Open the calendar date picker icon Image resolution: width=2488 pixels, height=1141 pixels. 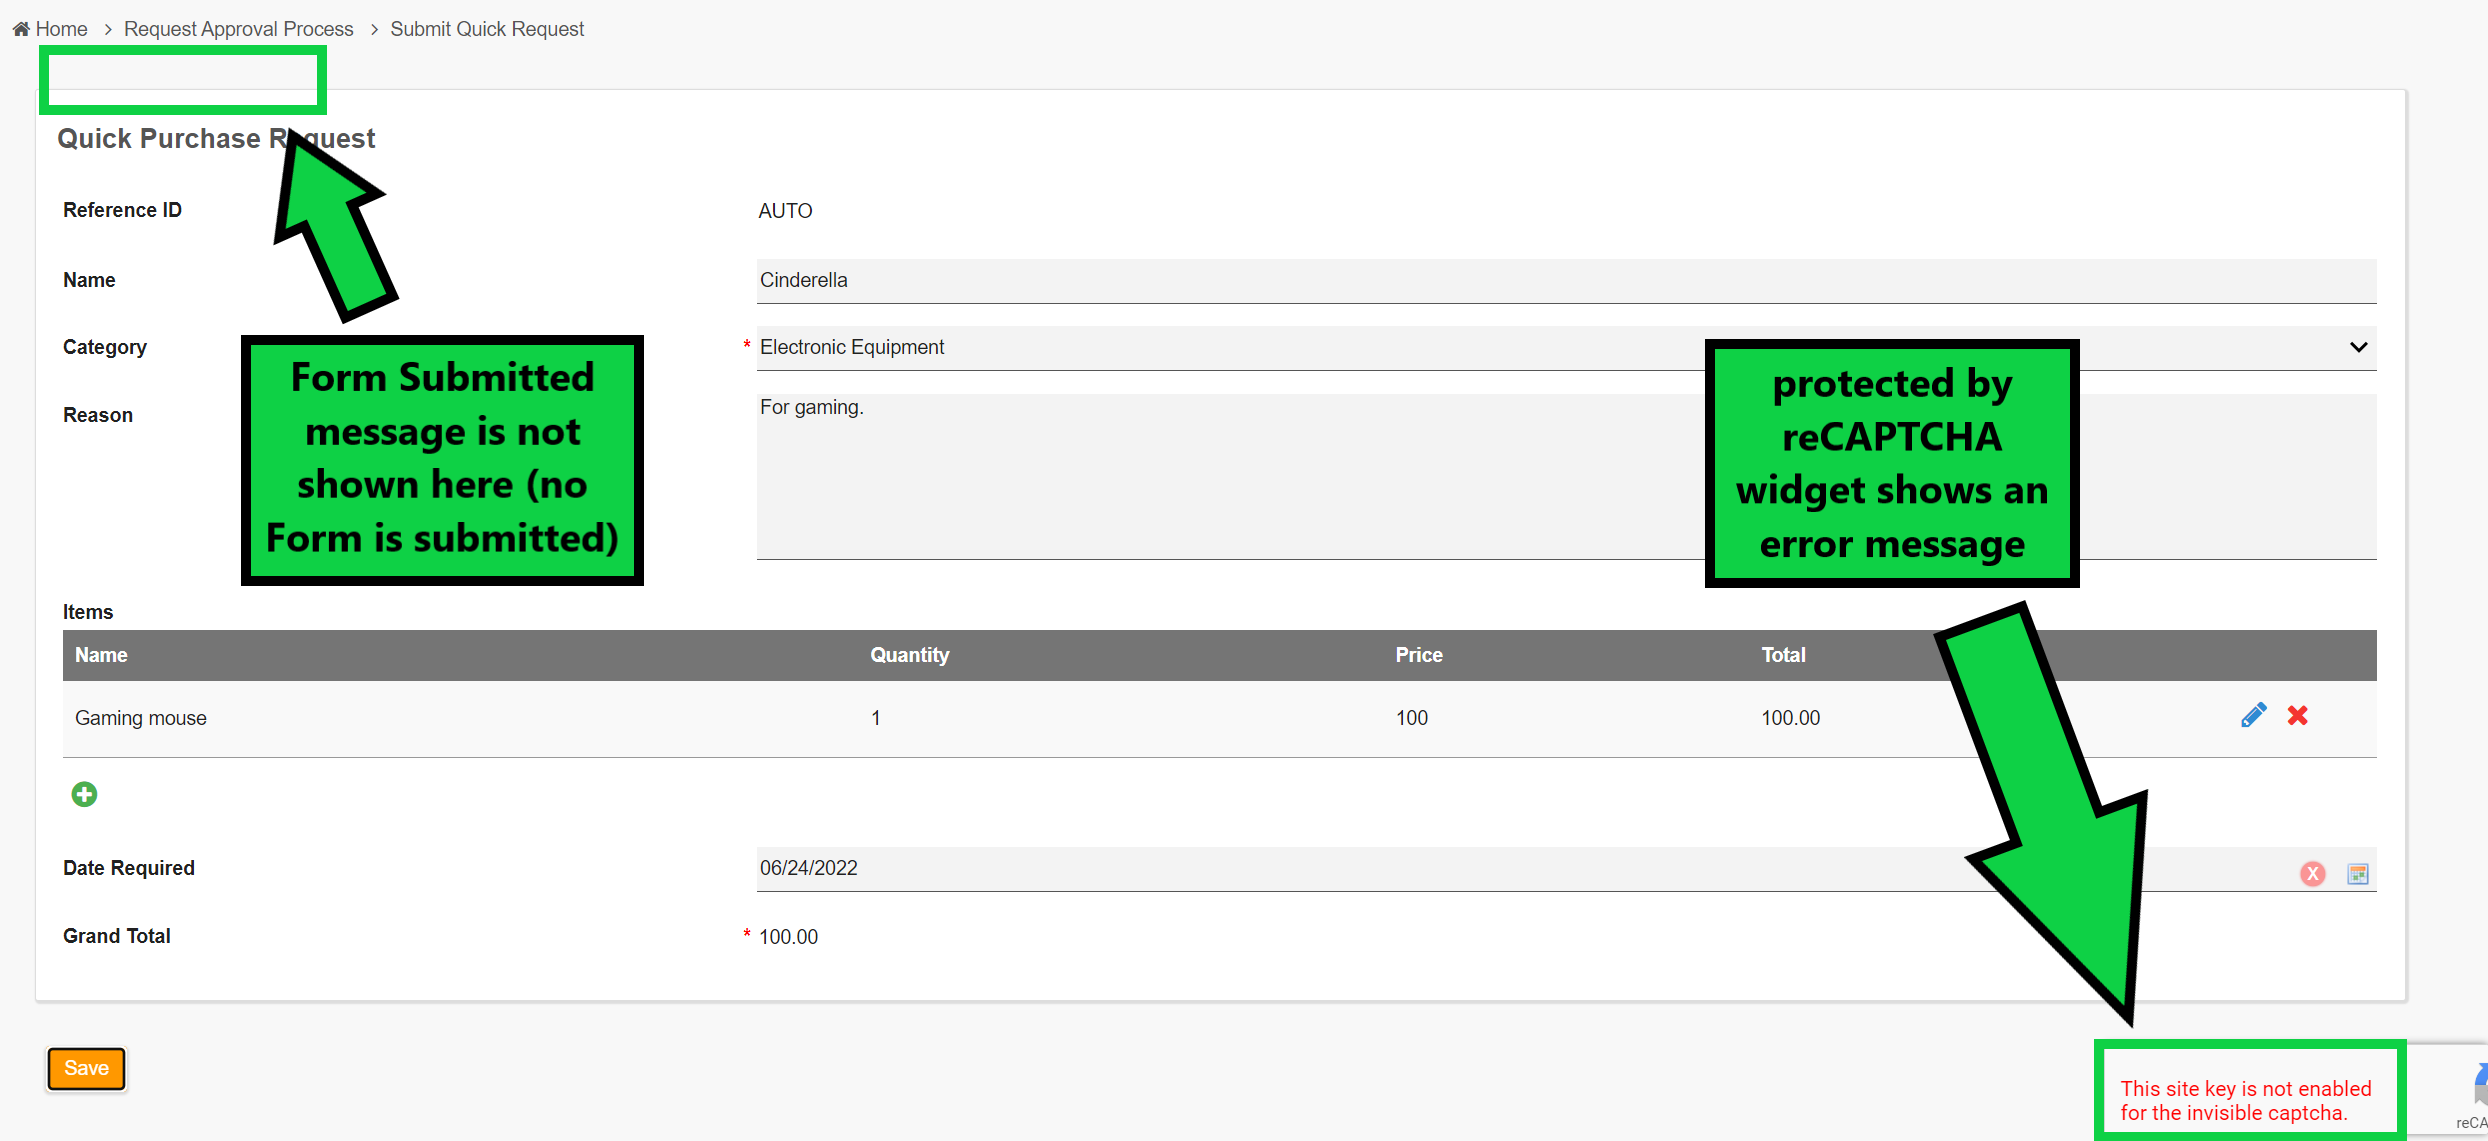2357,874
